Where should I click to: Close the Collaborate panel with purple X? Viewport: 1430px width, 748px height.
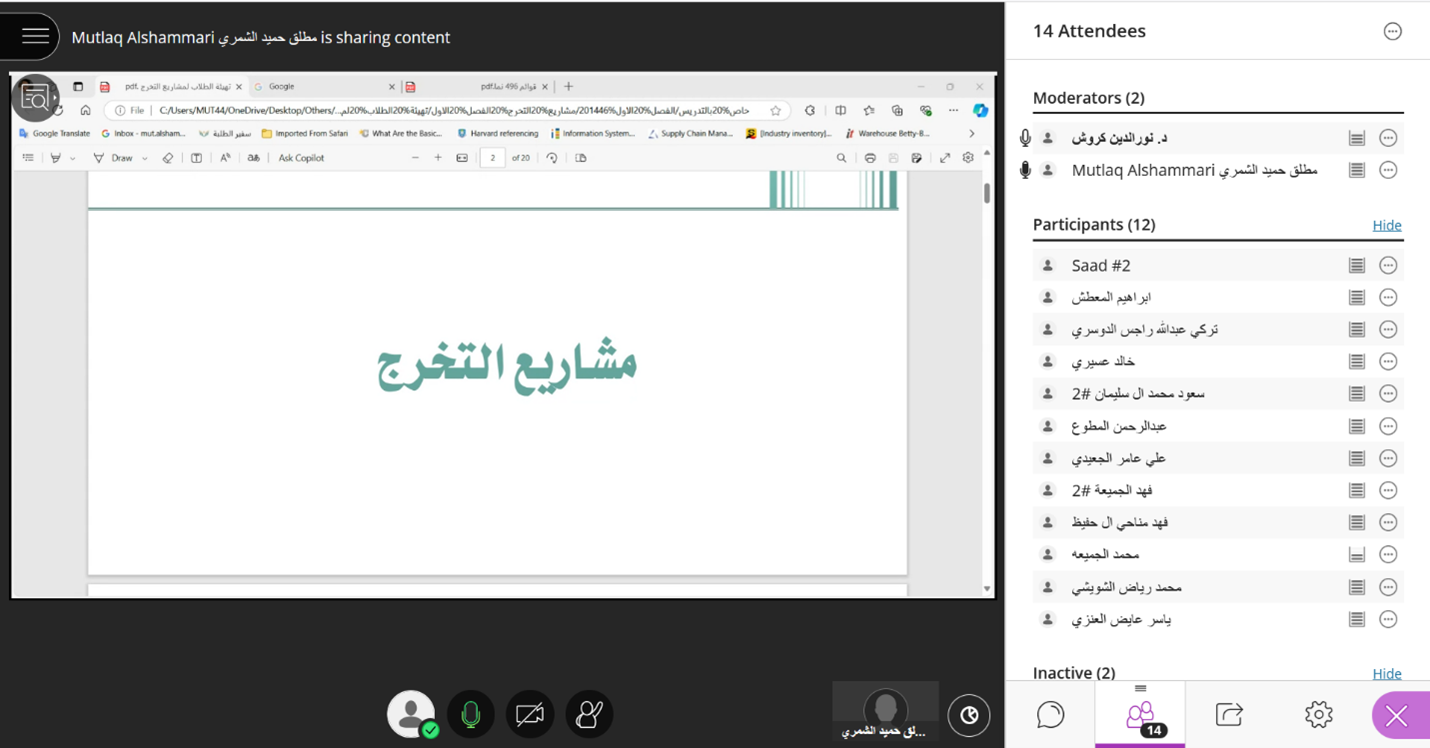(1397, 715)
